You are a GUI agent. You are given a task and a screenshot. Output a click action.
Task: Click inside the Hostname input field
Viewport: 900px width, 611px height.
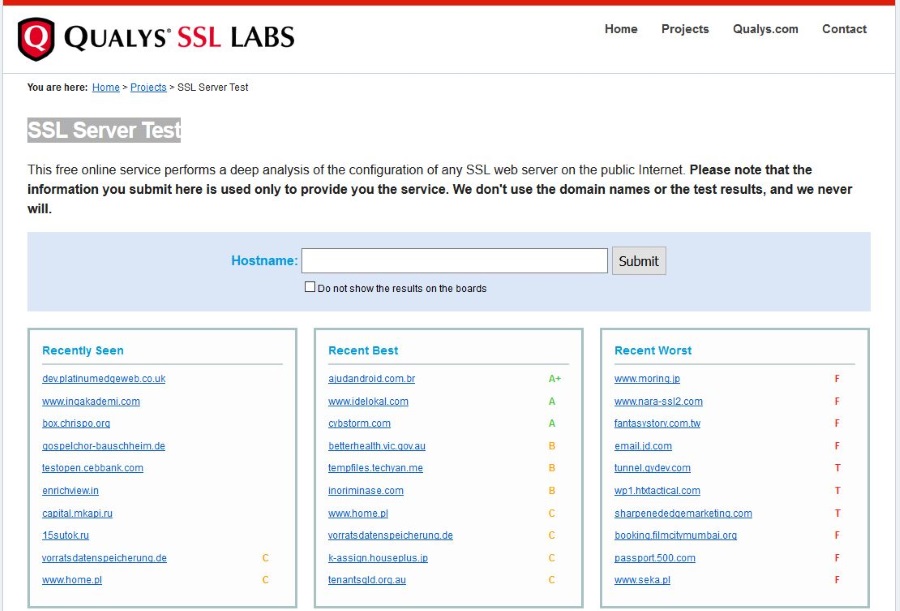point(455,260)
